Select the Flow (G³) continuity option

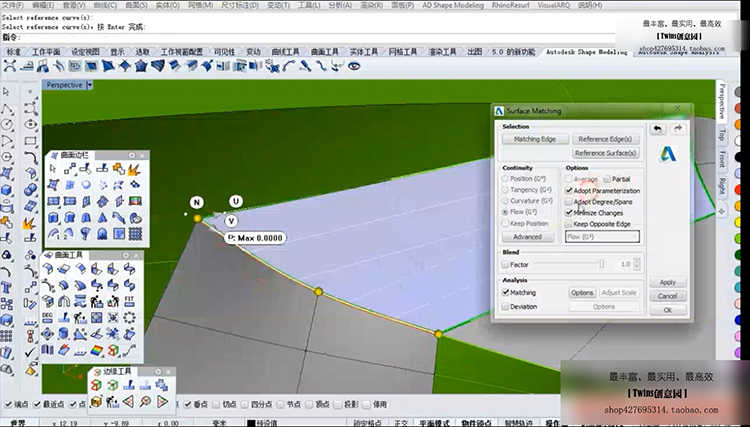coord(506,213)
